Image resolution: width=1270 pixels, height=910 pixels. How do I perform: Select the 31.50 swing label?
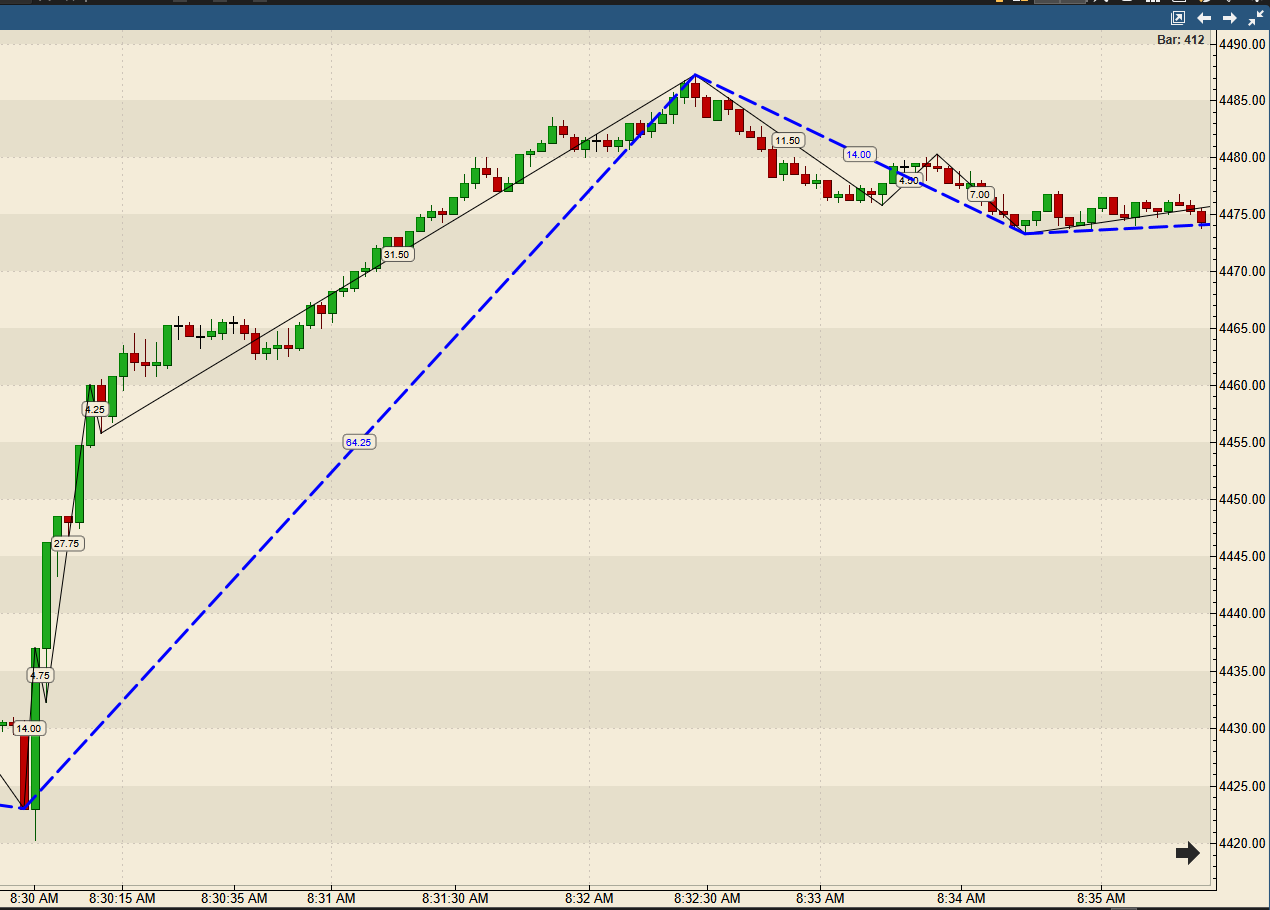pos(397,254)
